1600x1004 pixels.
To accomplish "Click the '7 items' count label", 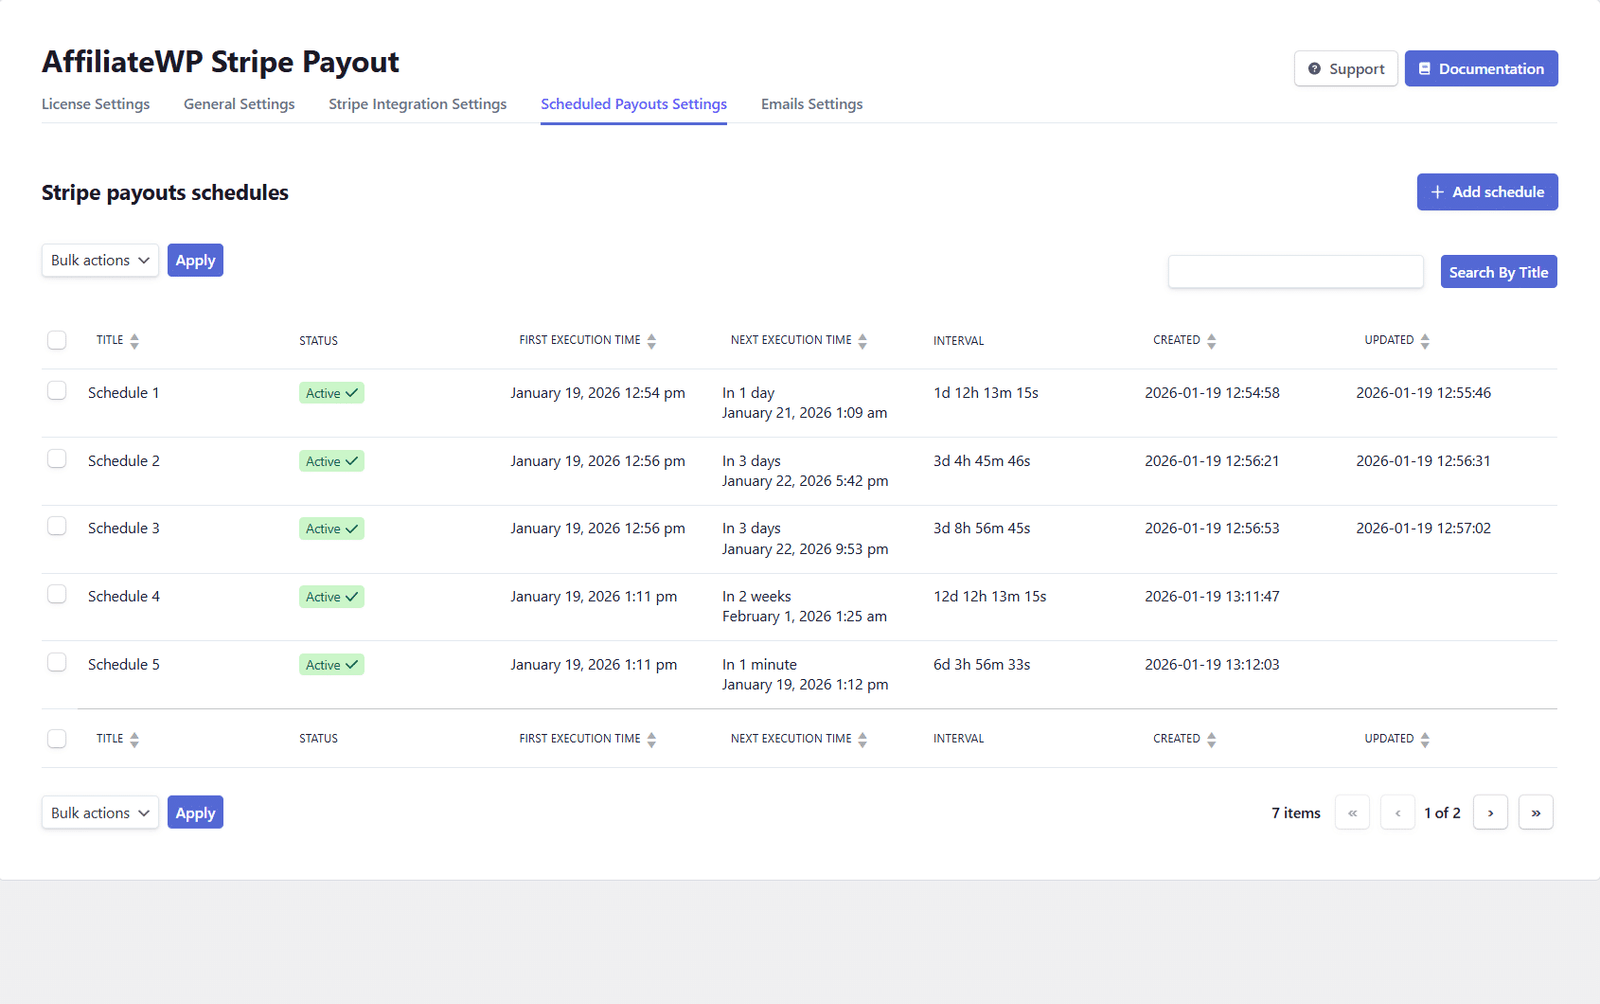I will tap(1296, 813).
